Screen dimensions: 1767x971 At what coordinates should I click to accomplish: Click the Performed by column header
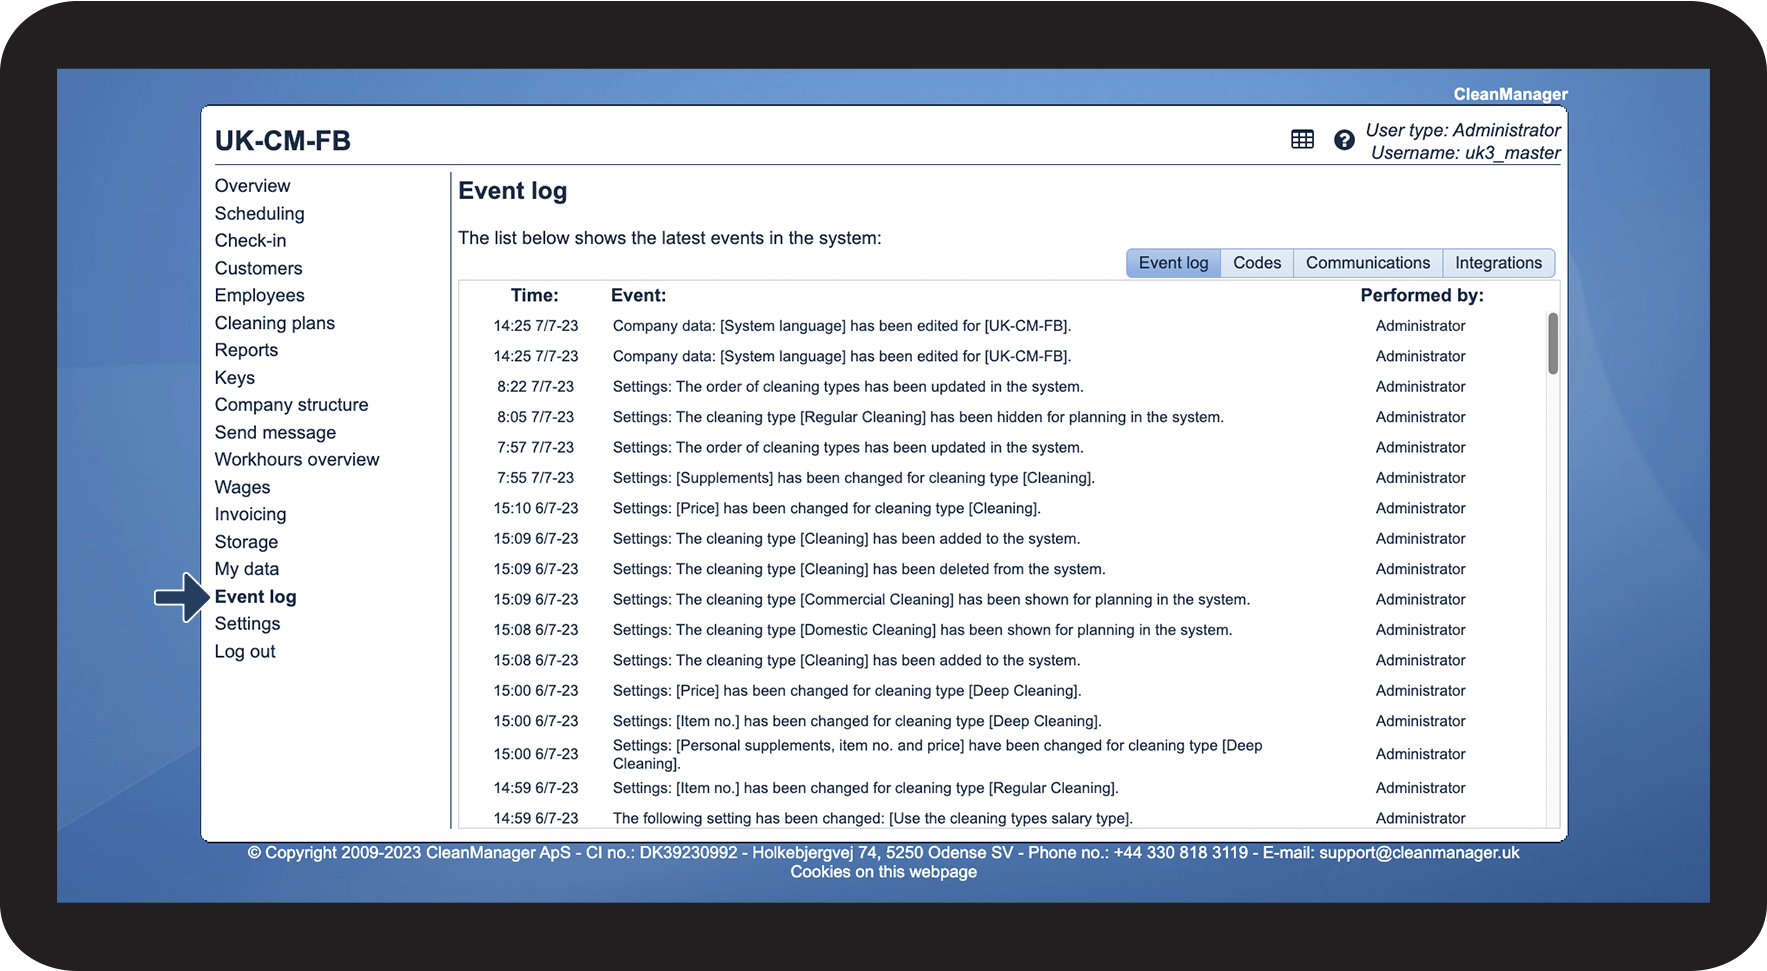[x=1422, y=296]
